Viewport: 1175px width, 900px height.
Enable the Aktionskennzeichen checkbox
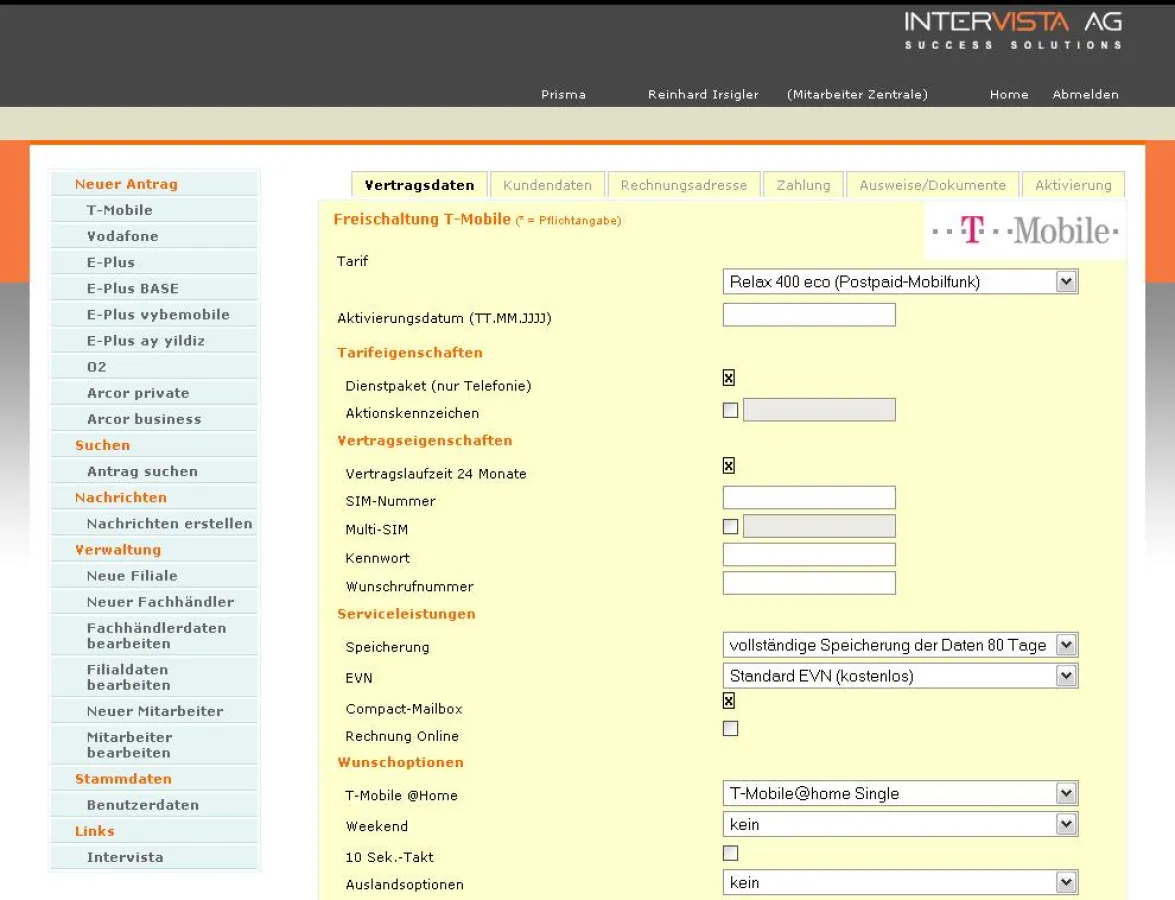click(x=730, y=410)
